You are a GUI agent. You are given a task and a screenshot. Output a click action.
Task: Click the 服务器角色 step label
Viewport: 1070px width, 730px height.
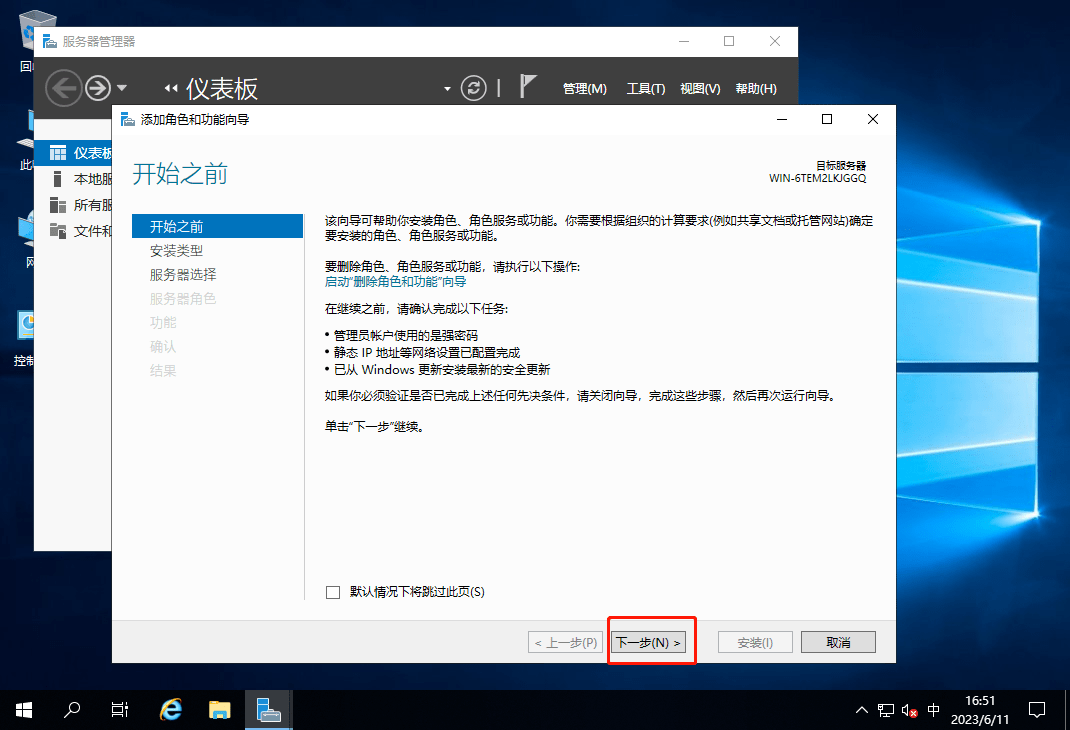(x=183, y=299)
